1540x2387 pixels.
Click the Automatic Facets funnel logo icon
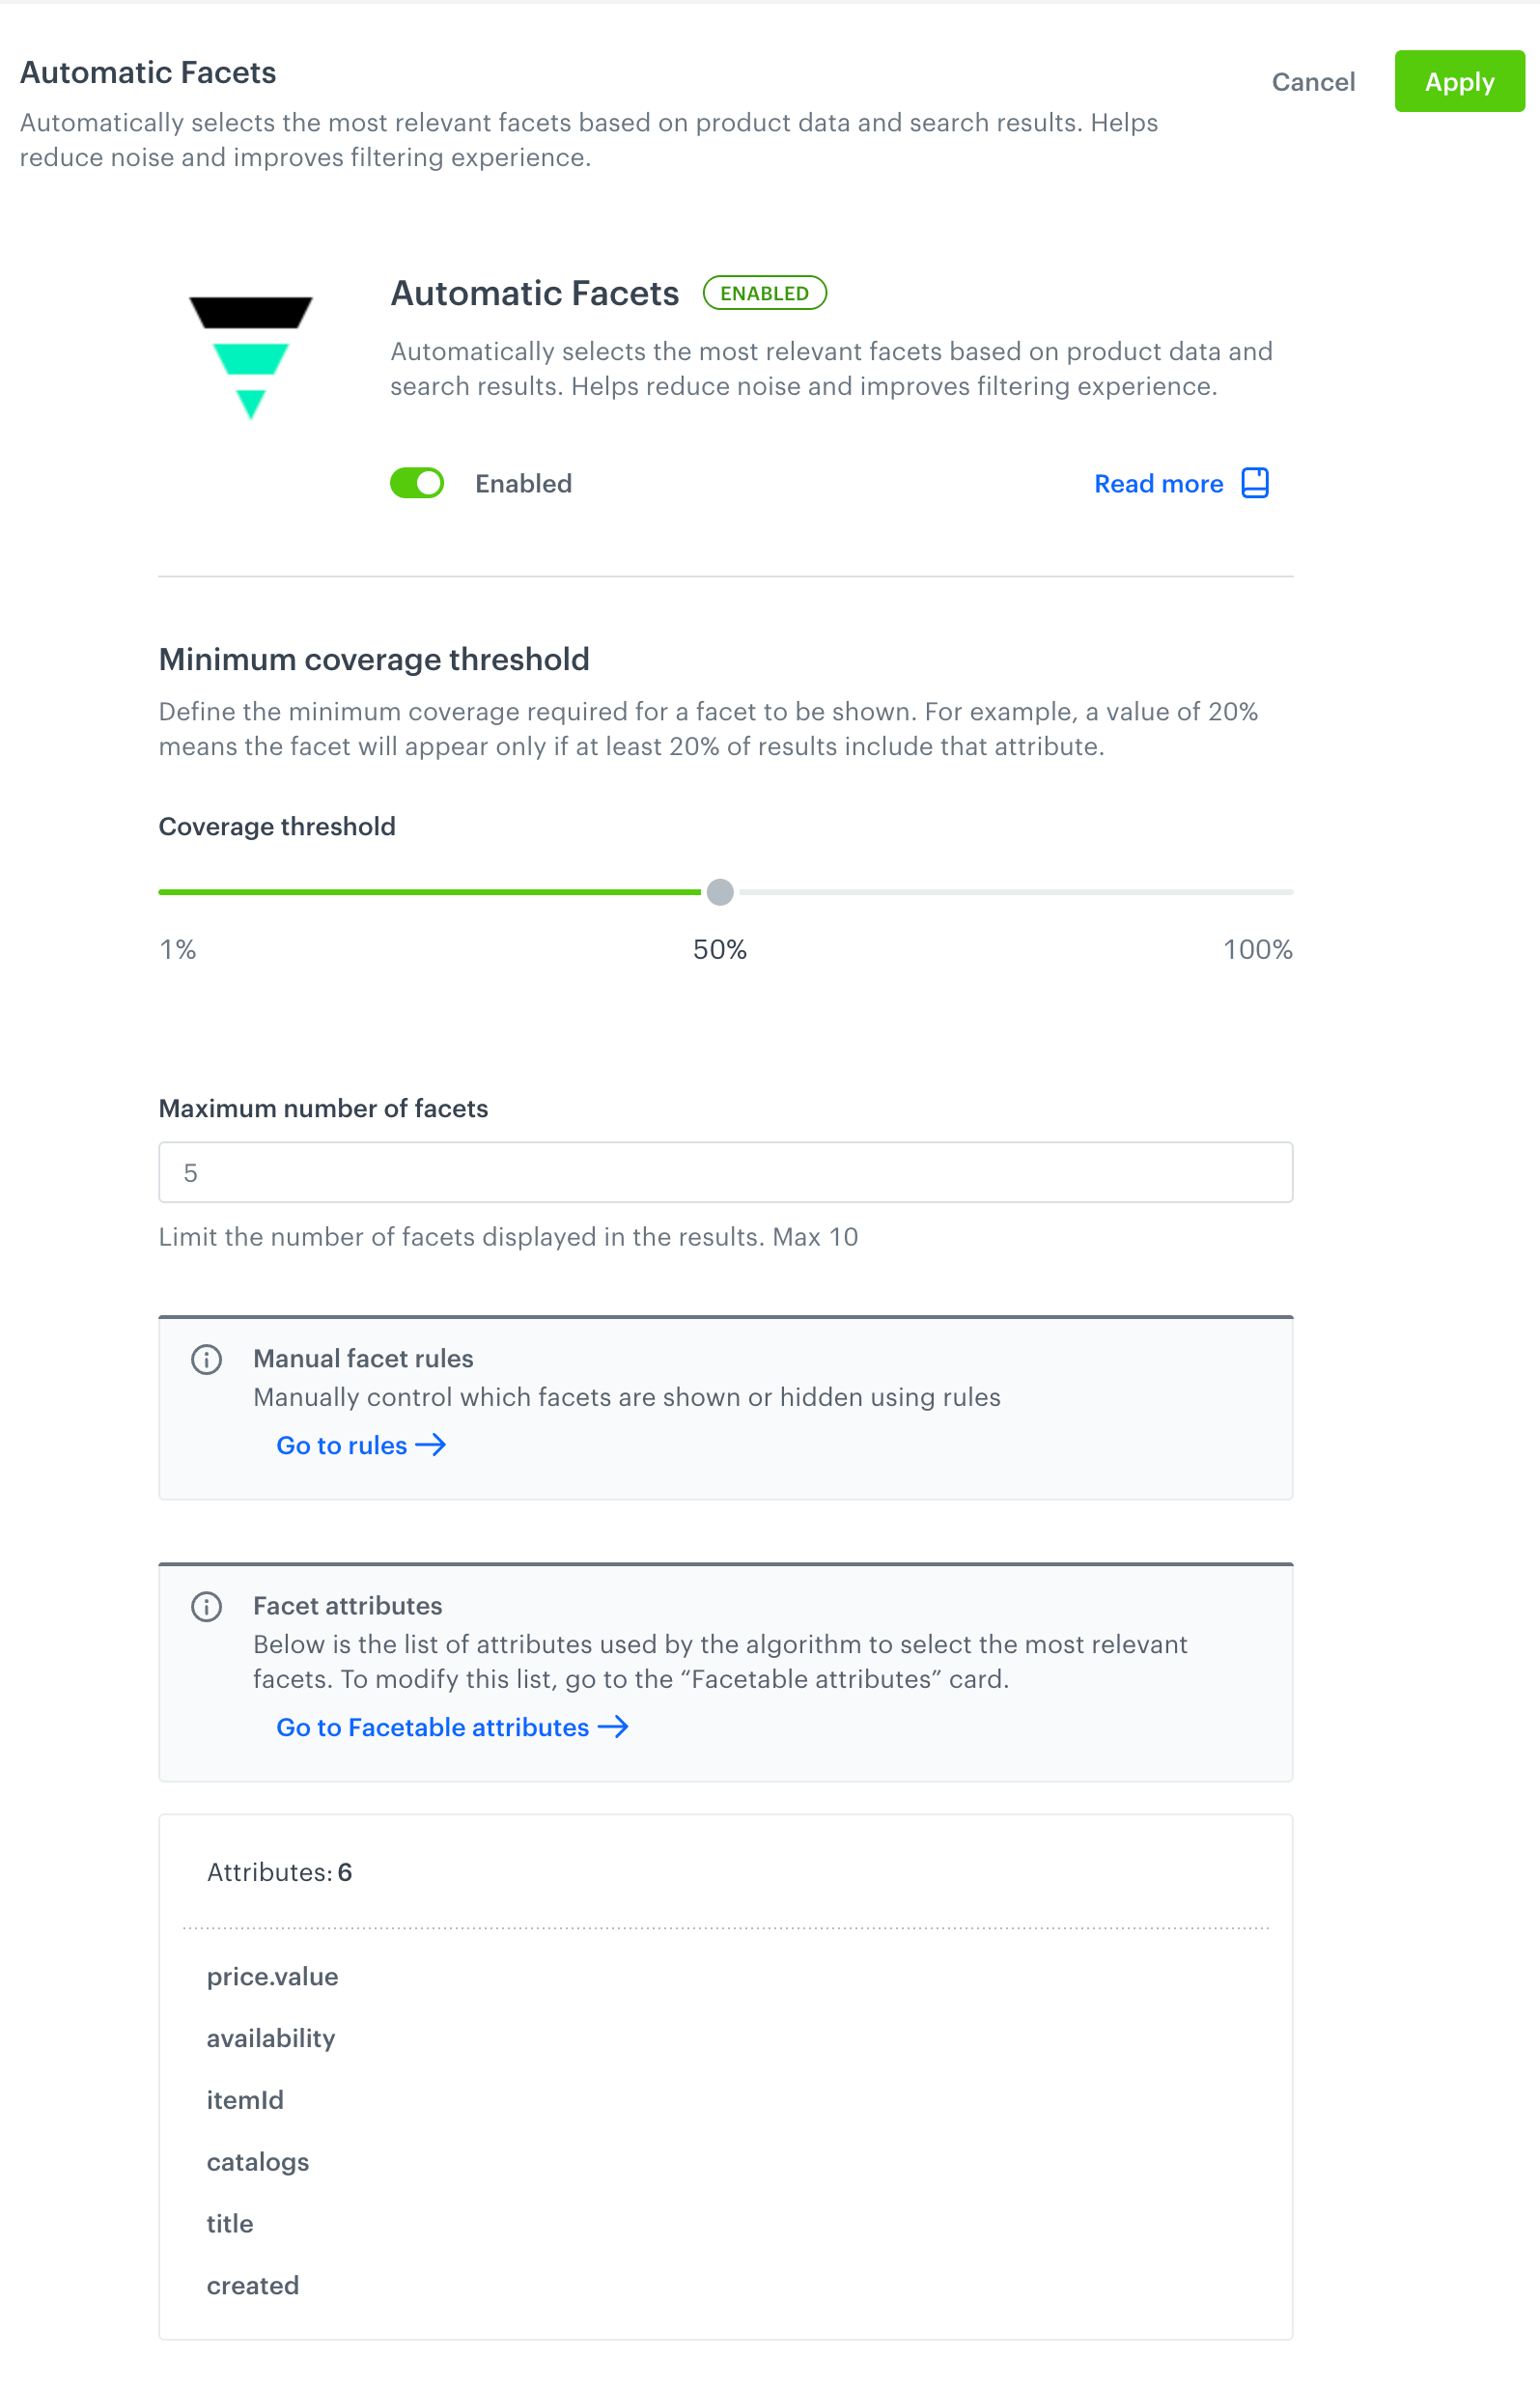click(x=251, y=358)
